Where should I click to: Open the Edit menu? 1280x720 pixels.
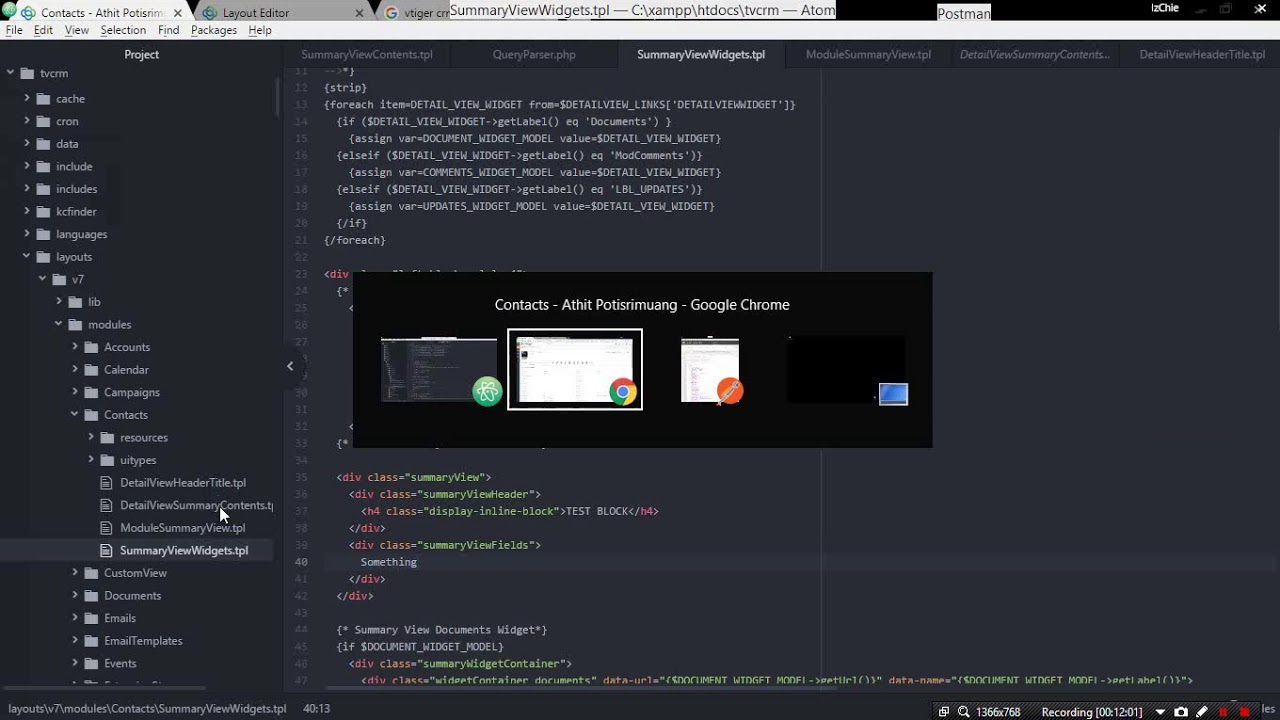point(43,30)
